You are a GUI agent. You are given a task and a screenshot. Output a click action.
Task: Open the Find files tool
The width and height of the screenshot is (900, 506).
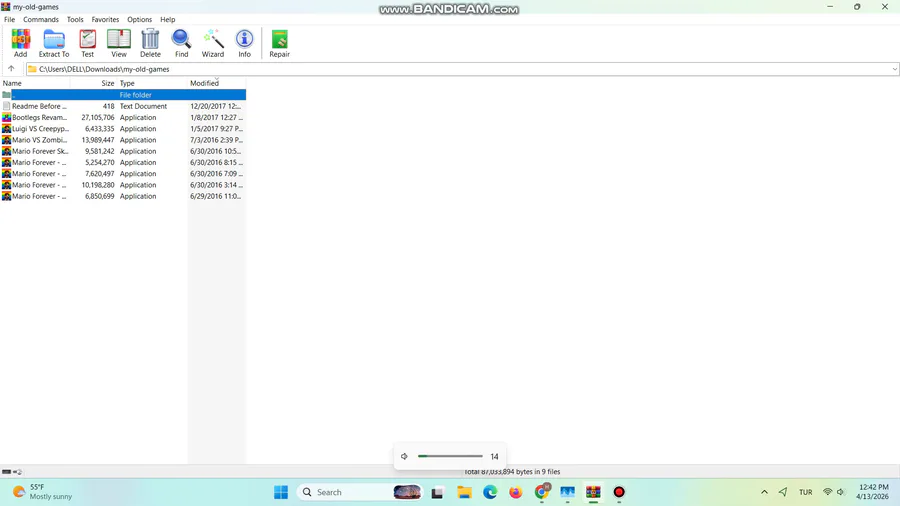[x=181, y=43]
